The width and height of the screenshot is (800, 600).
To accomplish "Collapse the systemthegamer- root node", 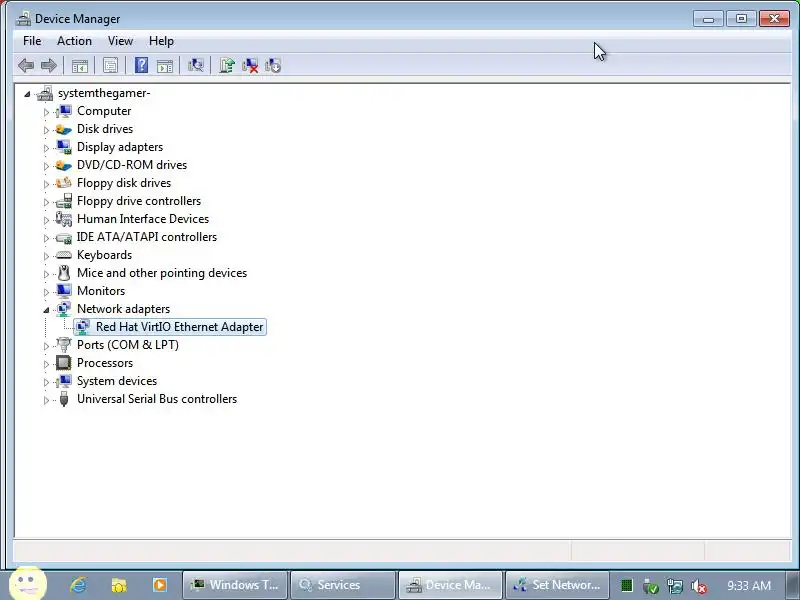I will tap(27, 94).
